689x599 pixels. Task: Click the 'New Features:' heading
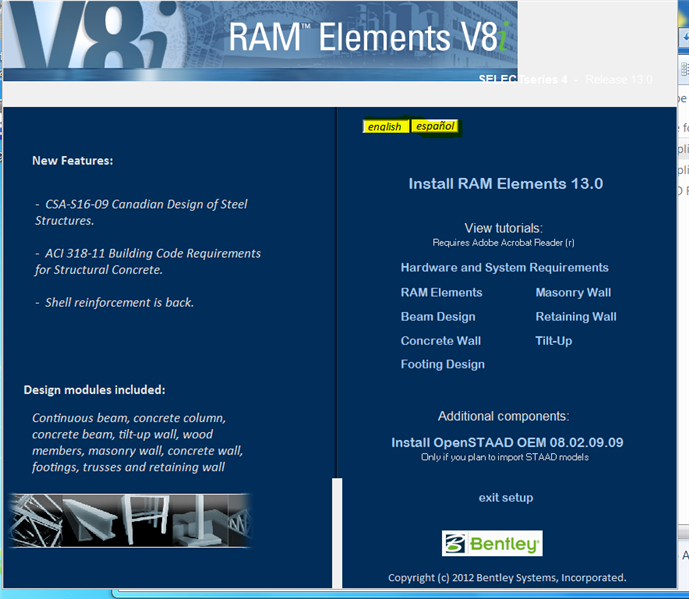(73, 161)
